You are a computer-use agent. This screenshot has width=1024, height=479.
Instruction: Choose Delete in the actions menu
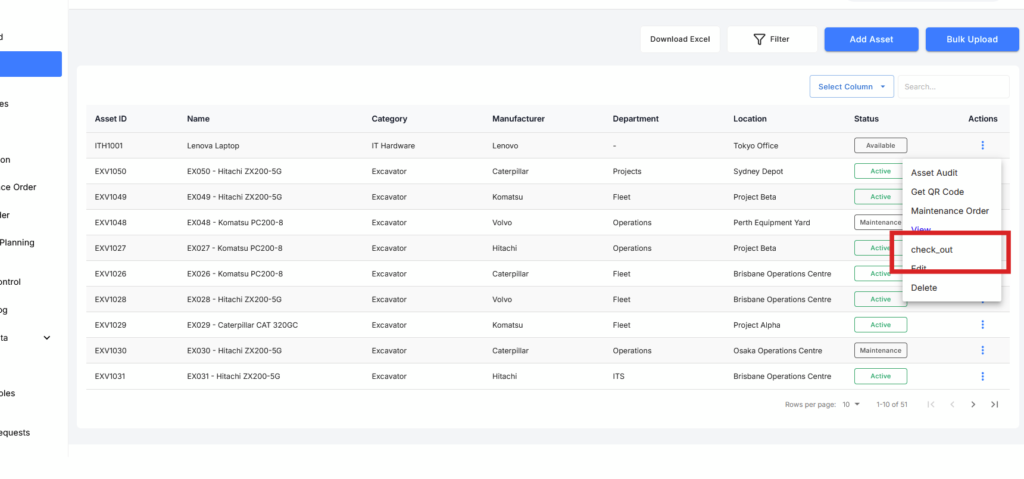pos(924,288)
